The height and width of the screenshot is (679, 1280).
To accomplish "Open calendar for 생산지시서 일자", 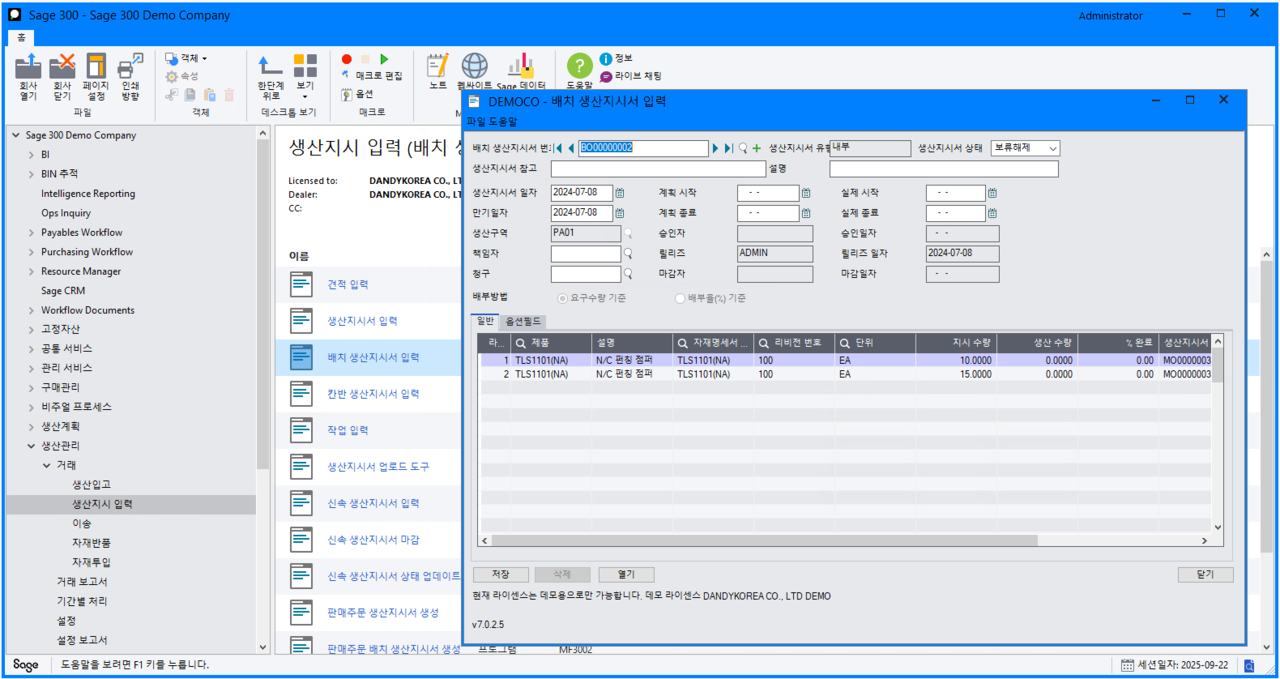I will 620,193.
